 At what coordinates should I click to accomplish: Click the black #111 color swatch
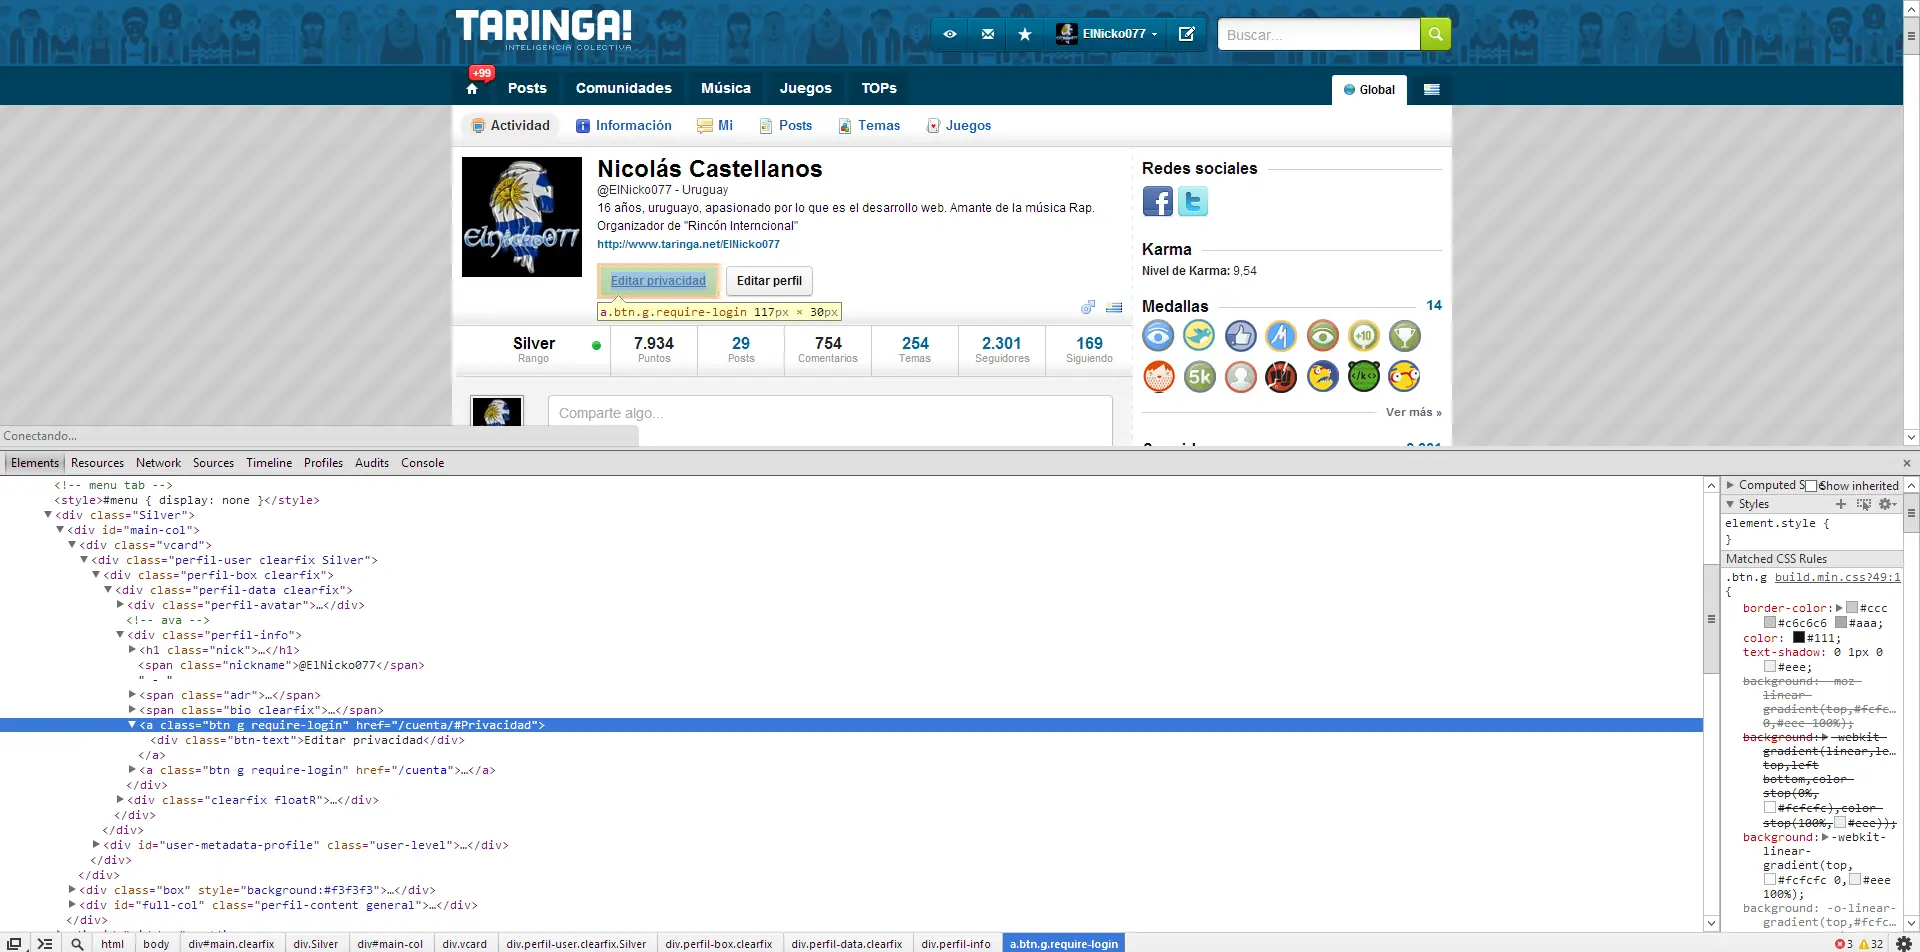coord(1798,637)
